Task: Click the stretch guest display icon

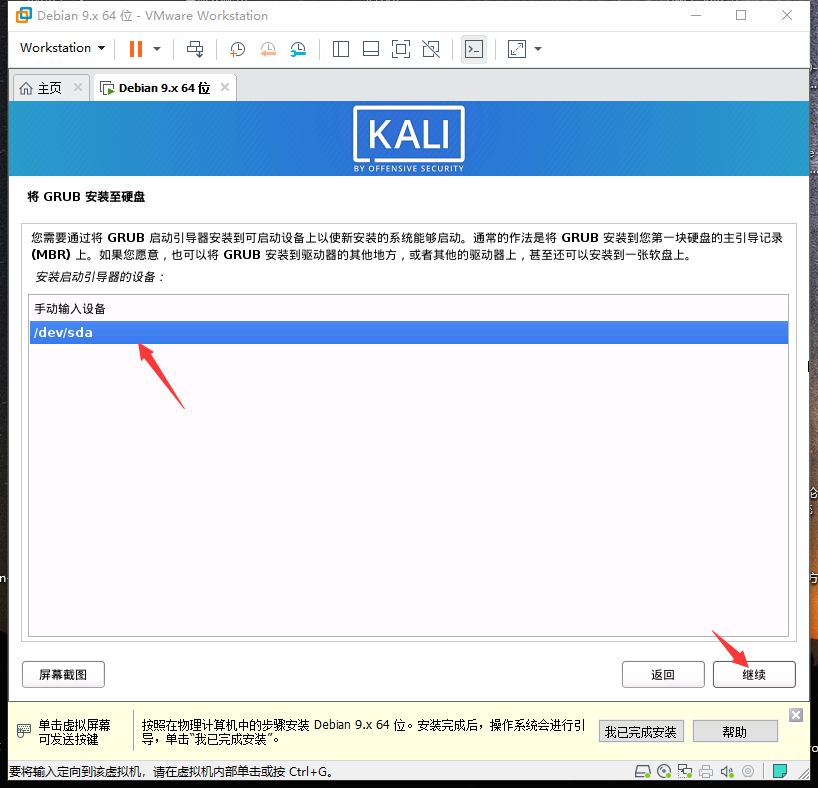Action: pyautogui.click(x=516, y=49)
